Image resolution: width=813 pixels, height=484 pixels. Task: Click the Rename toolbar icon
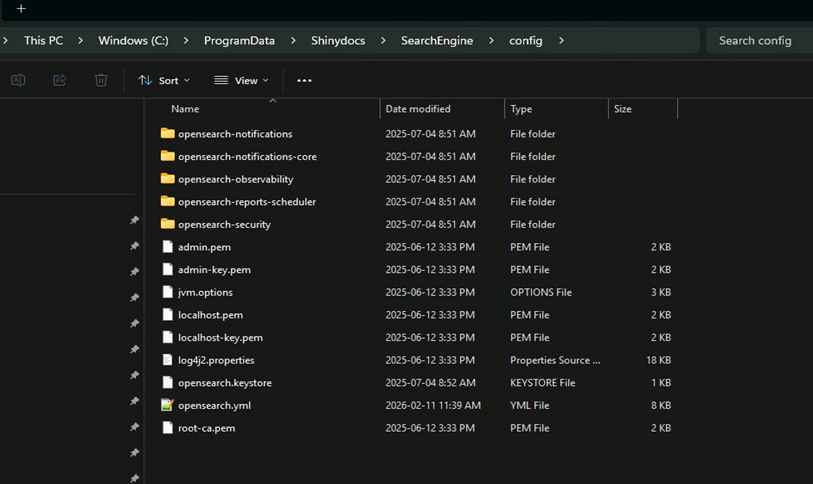pos(18,80)
